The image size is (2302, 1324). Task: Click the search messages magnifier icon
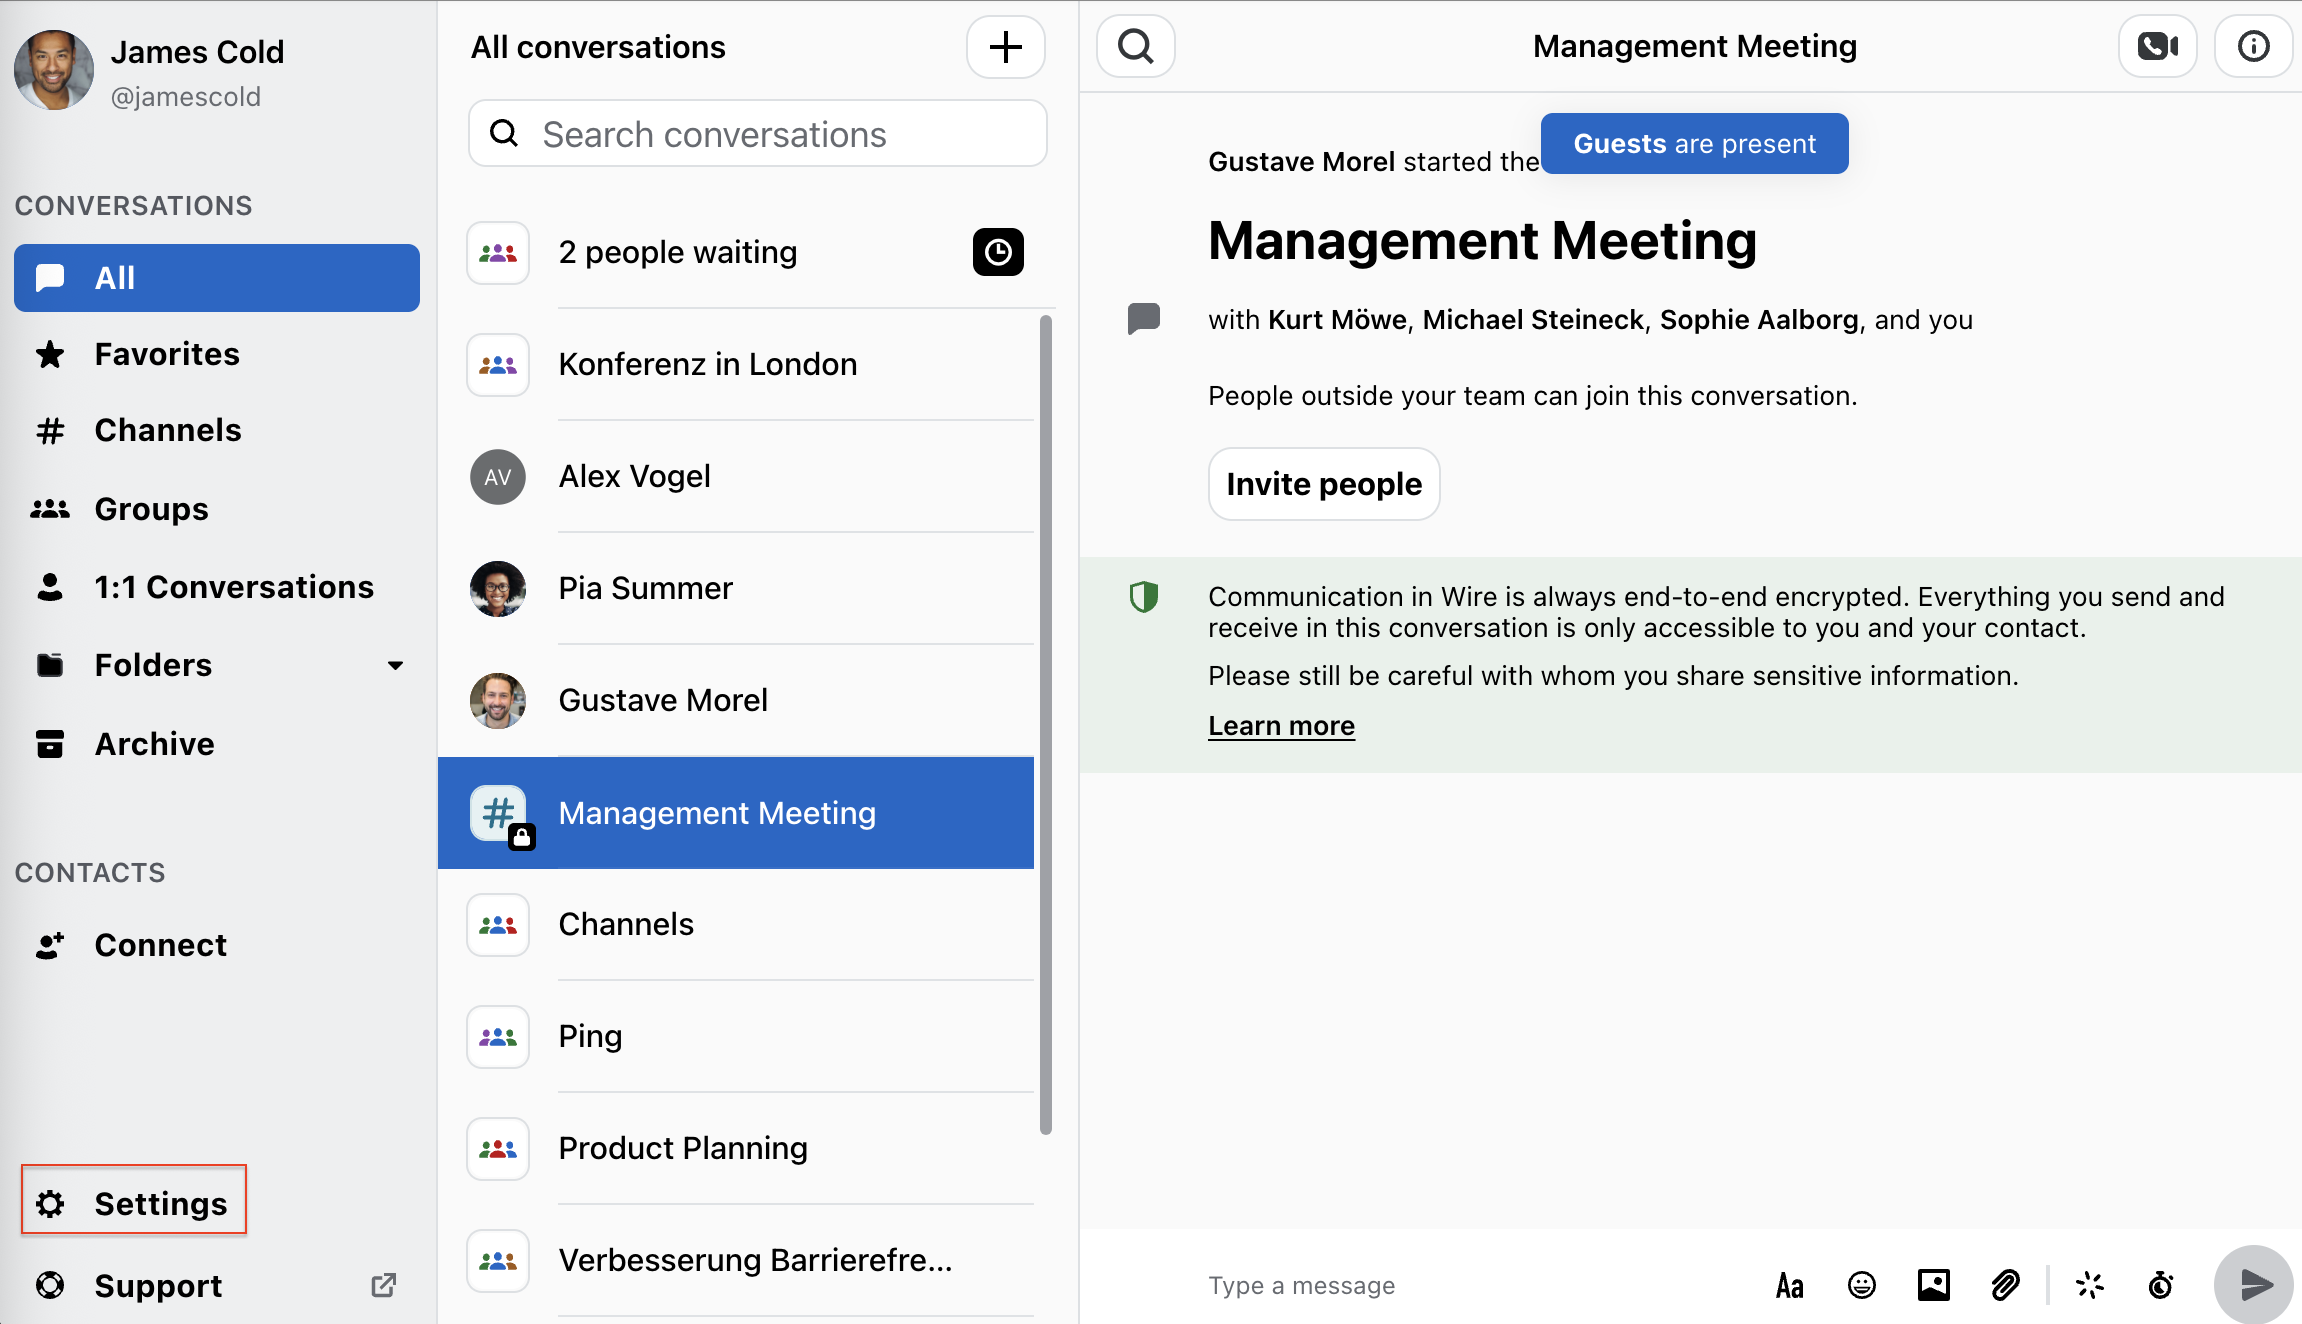point(1135,46)
